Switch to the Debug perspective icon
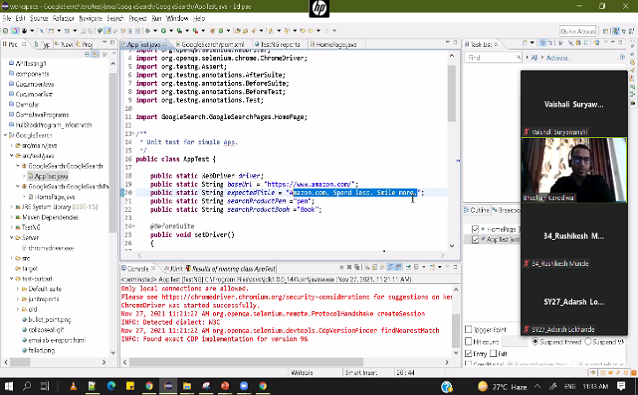Viewport: 638px width, 395px height. [x=624, y=31]
